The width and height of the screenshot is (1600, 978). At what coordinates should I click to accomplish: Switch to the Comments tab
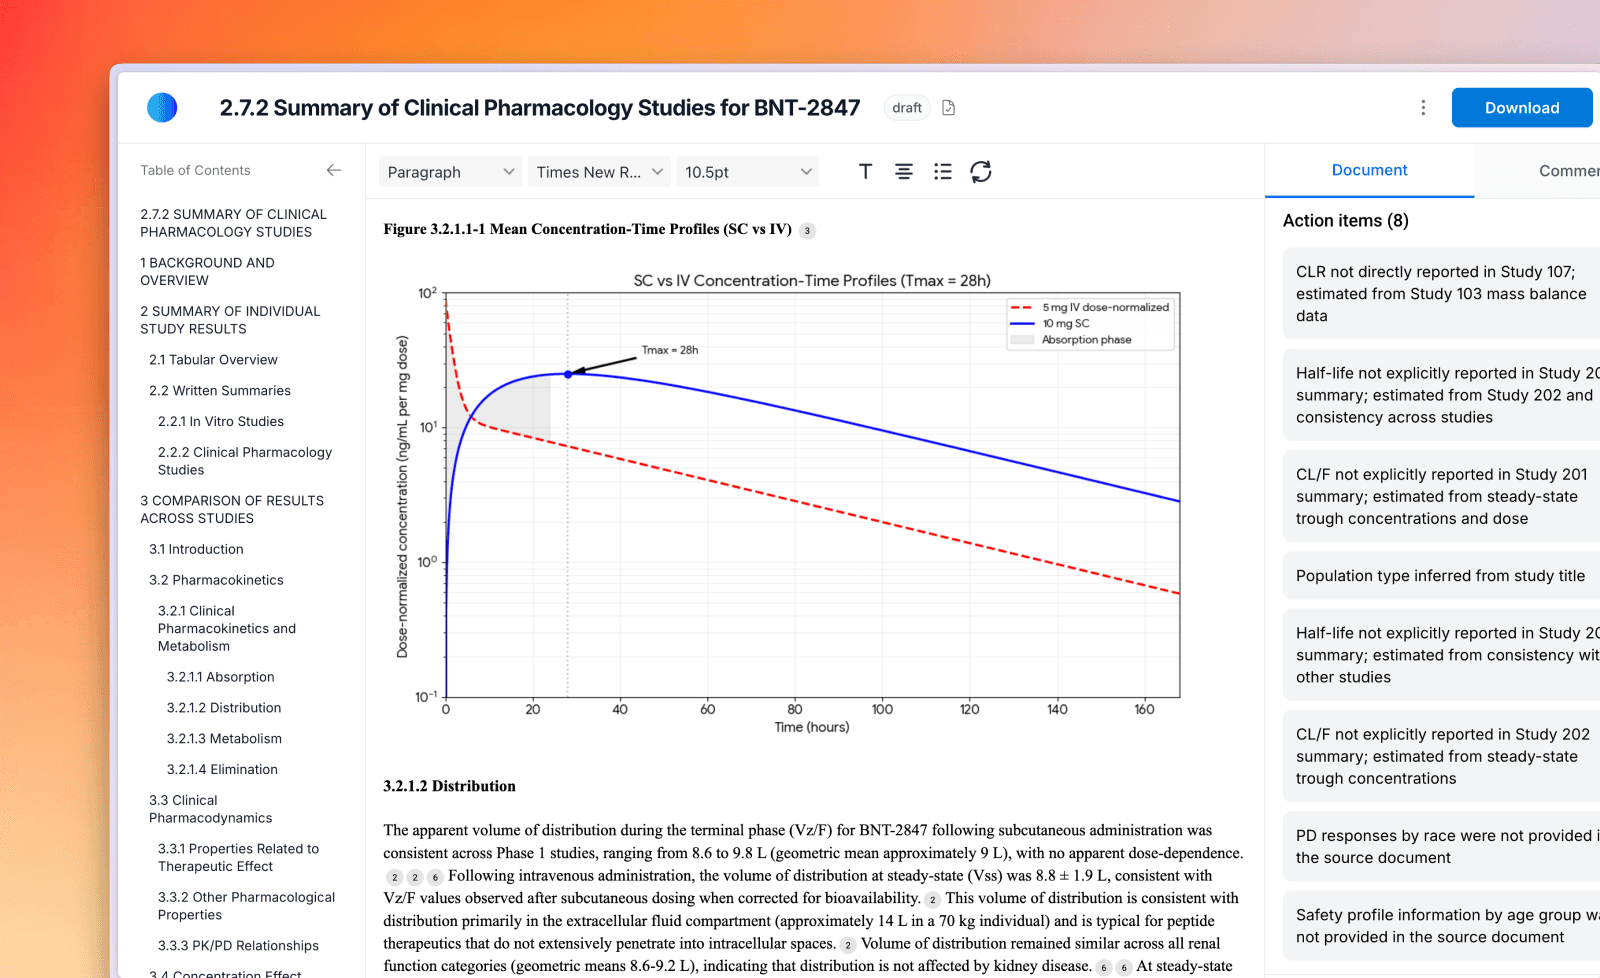(x=1567, y=171)
